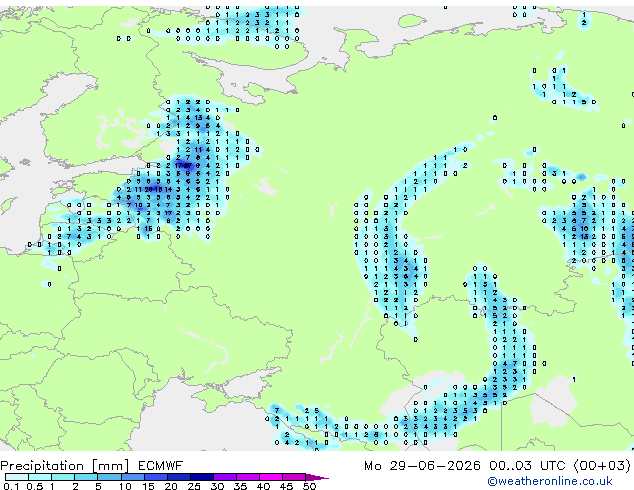
Task: Click the '1727' peak rainfall value on map
Action: pos(184,165)
